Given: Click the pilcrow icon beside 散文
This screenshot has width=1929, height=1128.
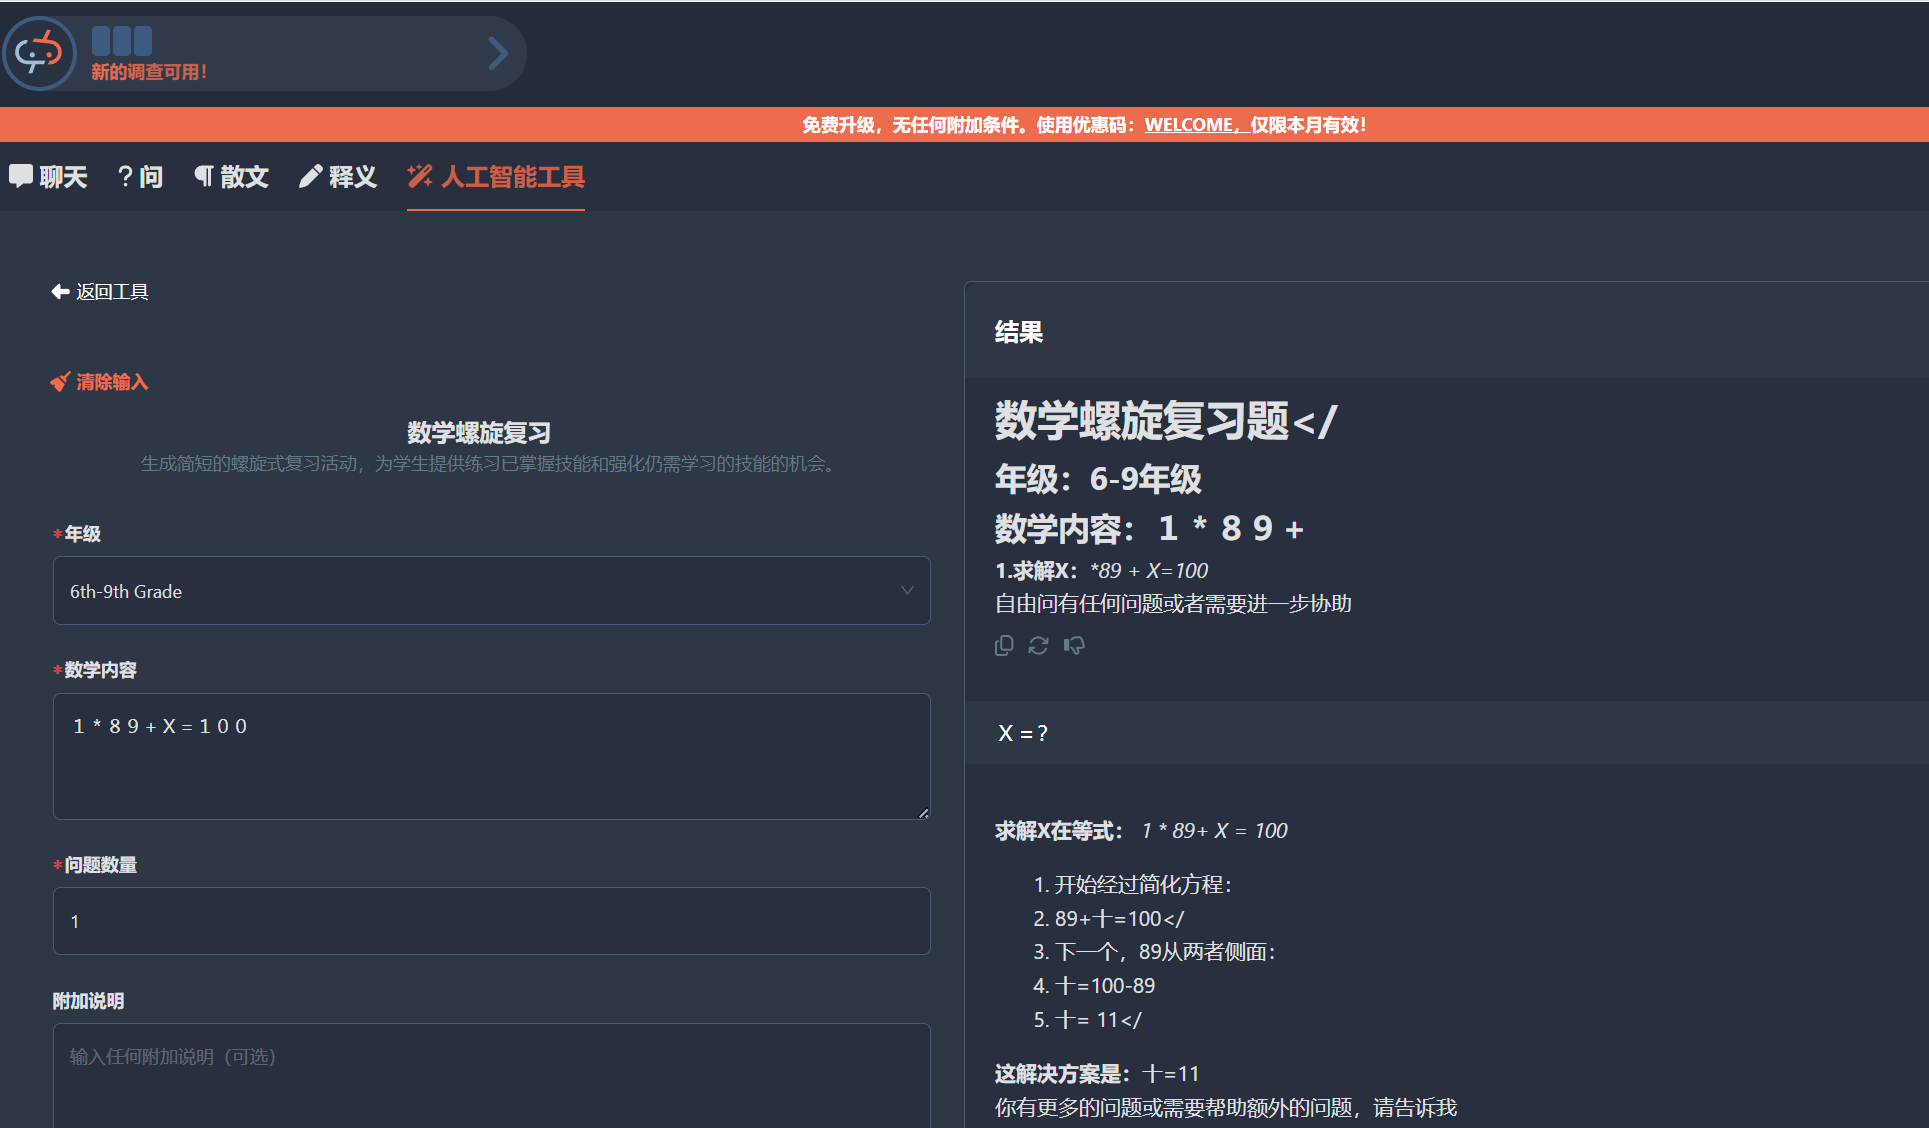Looking at the screenshot, I should pyautogui.click(x=204, y=176).
